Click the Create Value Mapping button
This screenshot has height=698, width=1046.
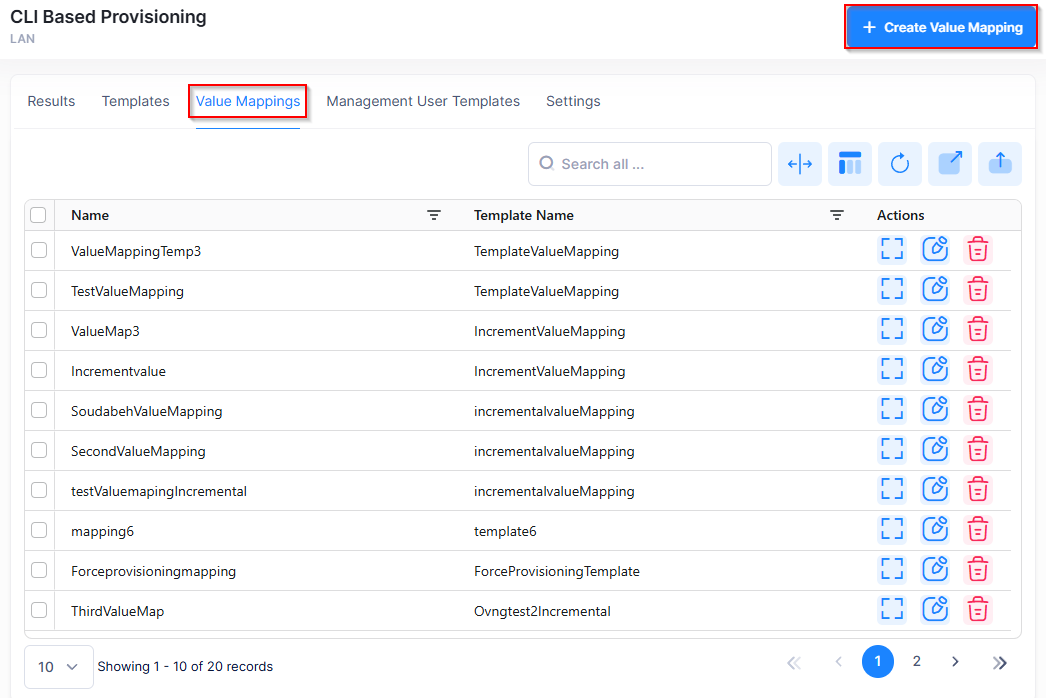coord(940,28)
